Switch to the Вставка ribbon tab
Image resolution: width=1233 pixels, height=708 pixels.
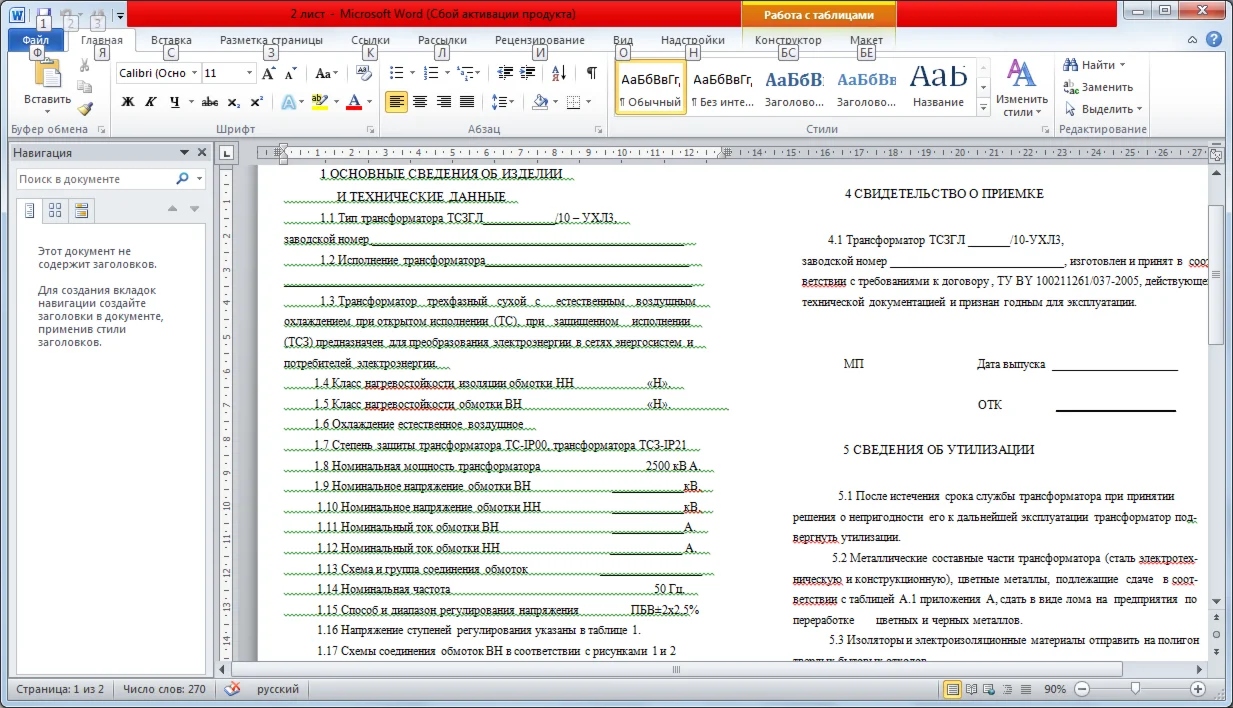[171, 40]
